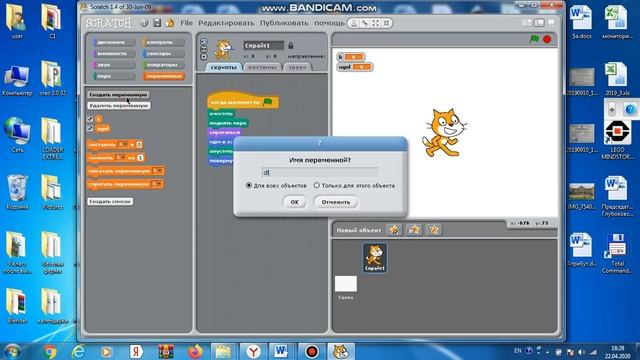Screen dimensions: 640x360
Task: Select the grow sprite tool
Action: click(376, 23)
